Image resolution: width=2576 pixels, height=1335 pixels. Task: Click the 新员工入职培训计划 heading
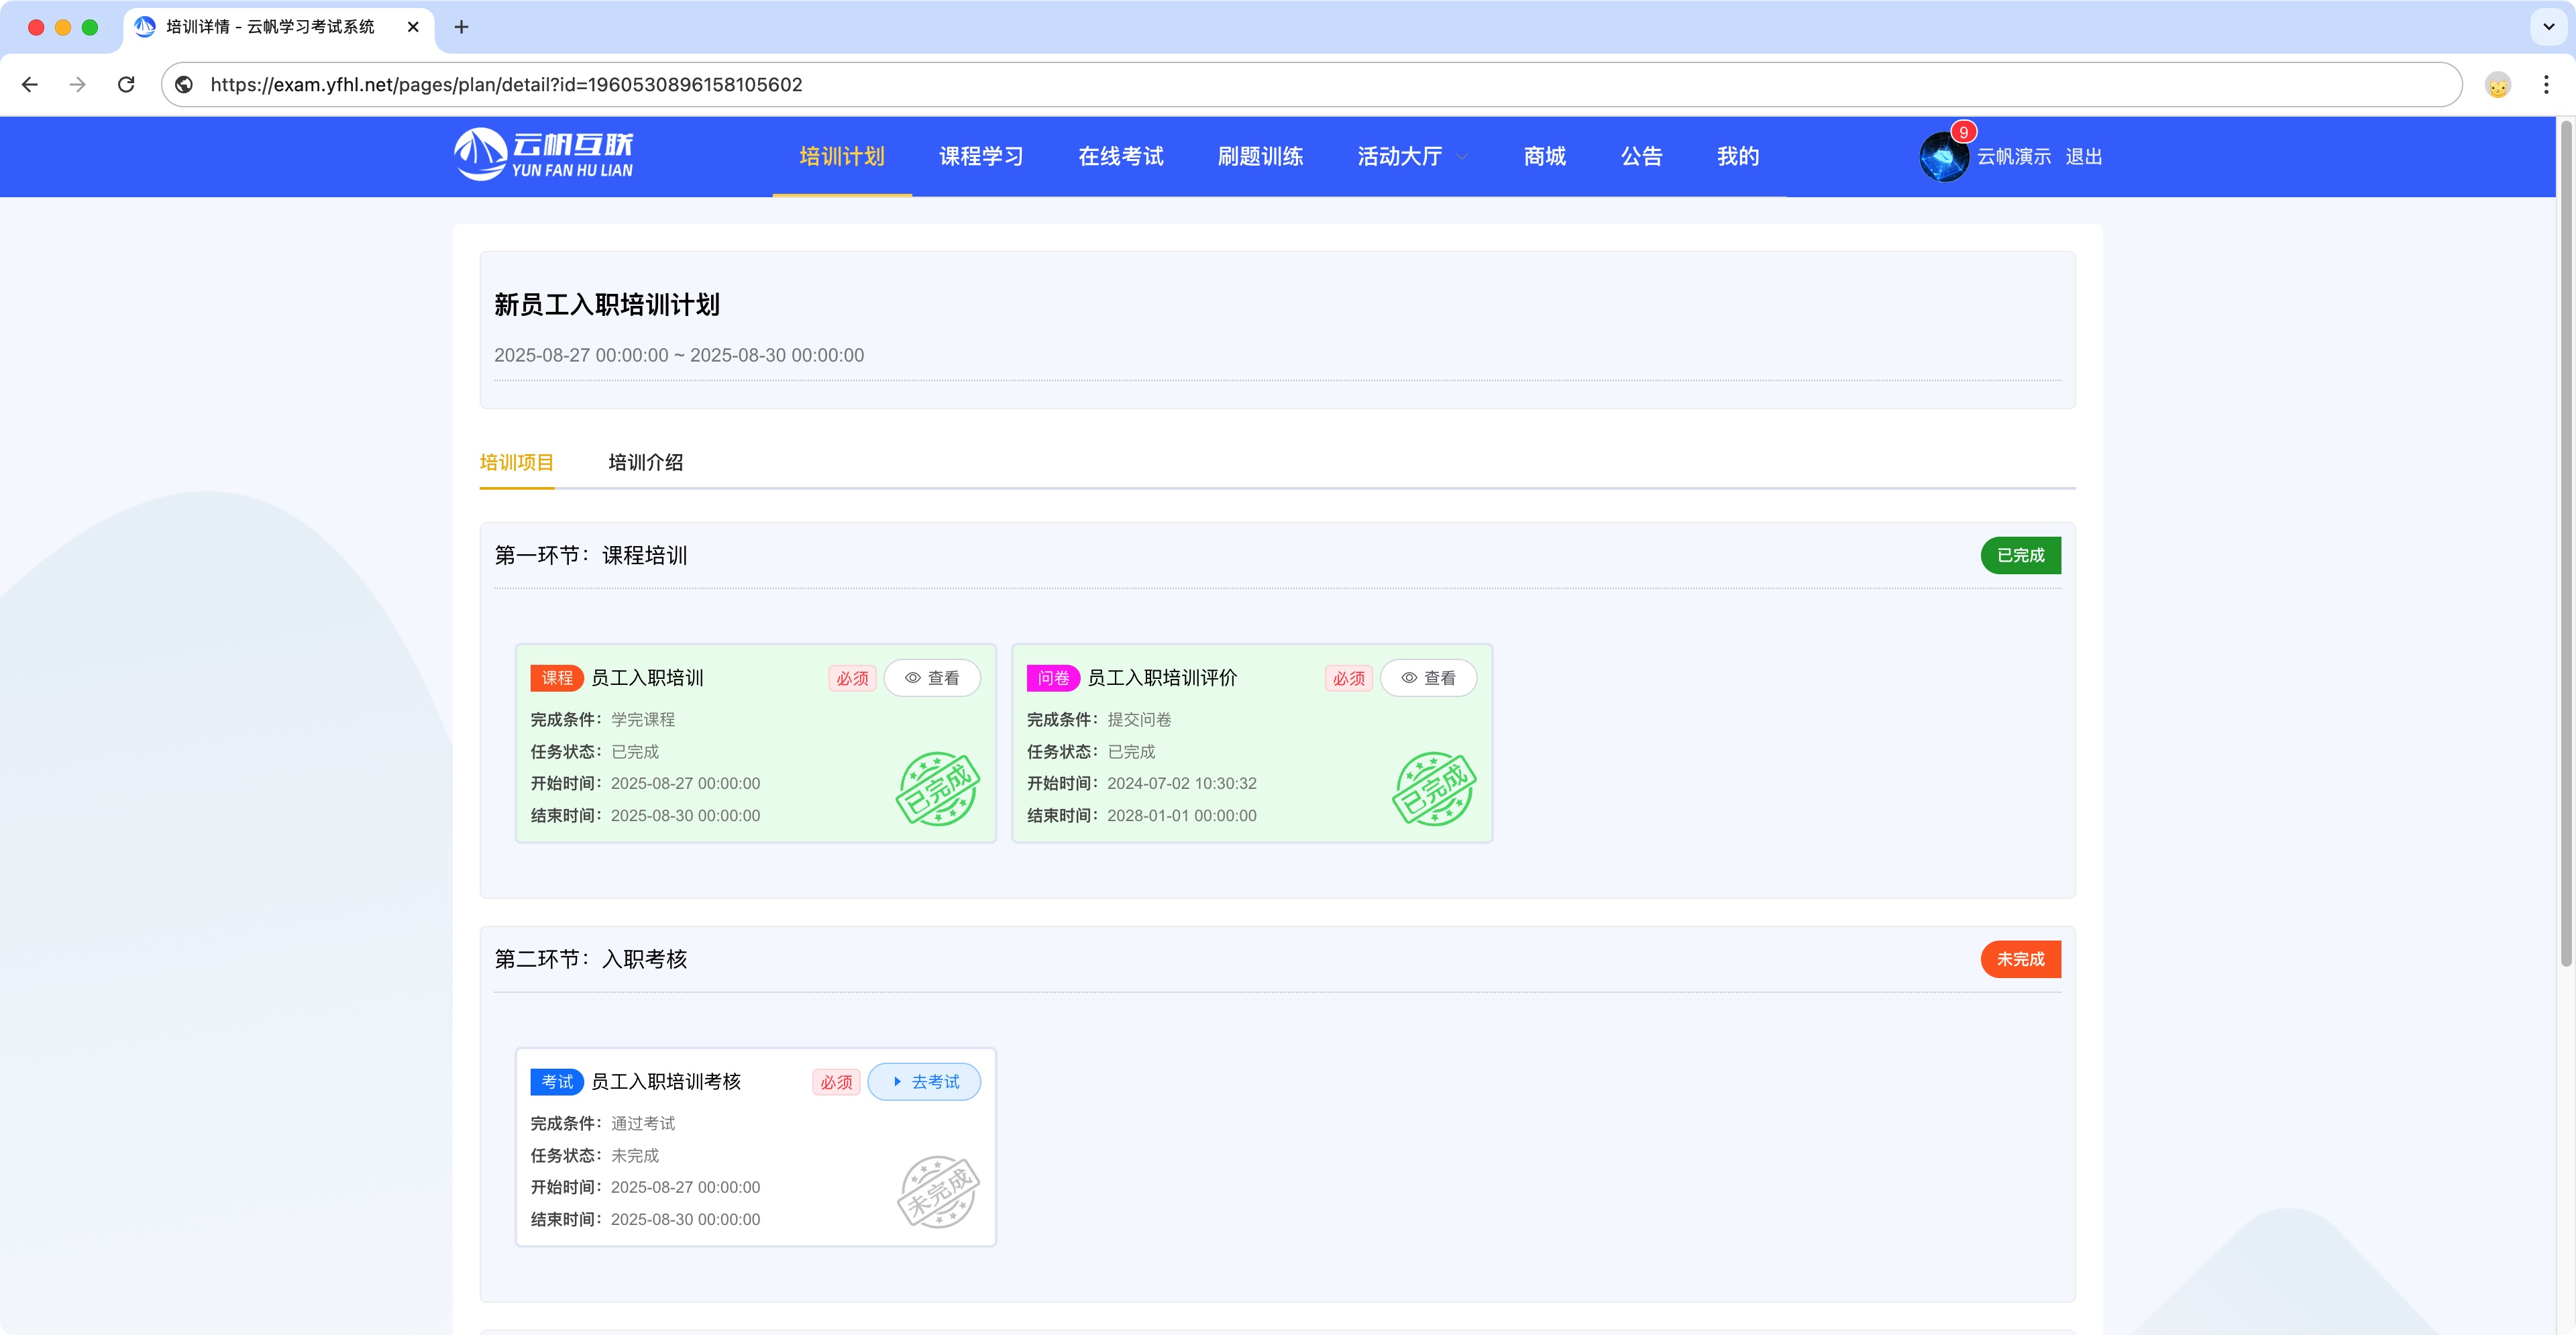coord(607,305)
